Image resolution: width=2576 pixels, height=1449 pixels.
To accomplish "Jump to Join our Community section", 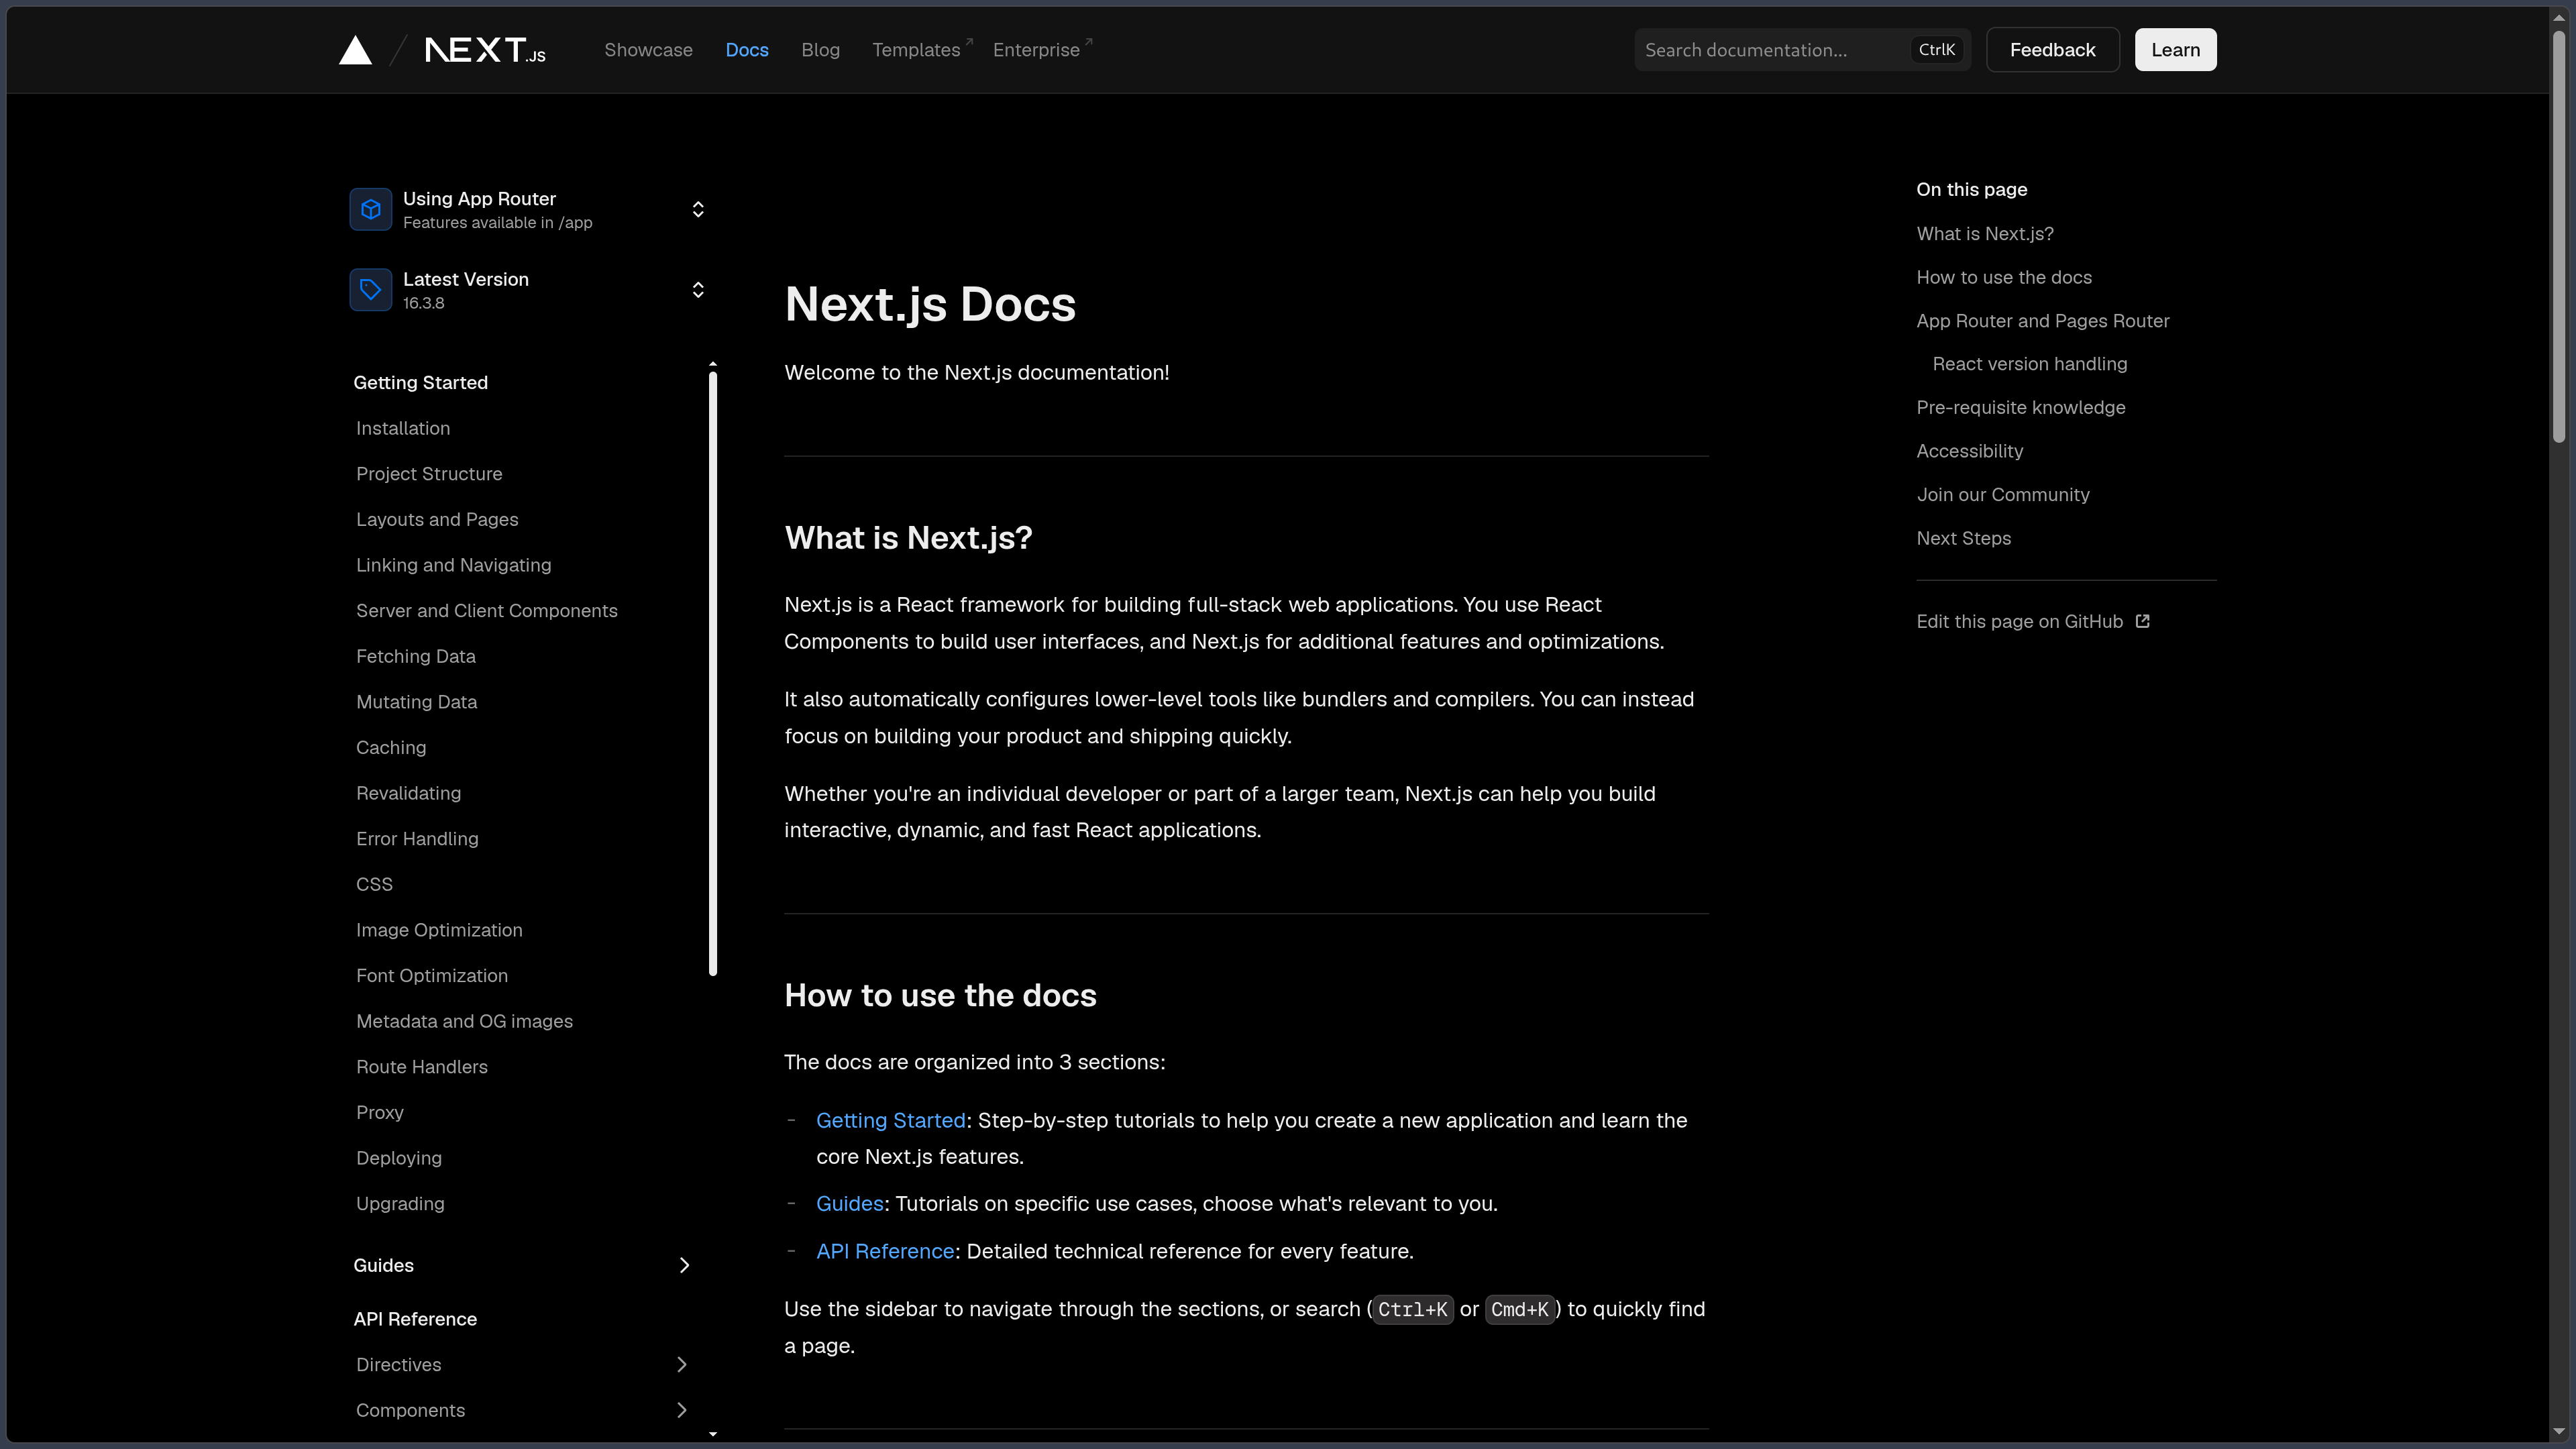I will click(2002, 494).
